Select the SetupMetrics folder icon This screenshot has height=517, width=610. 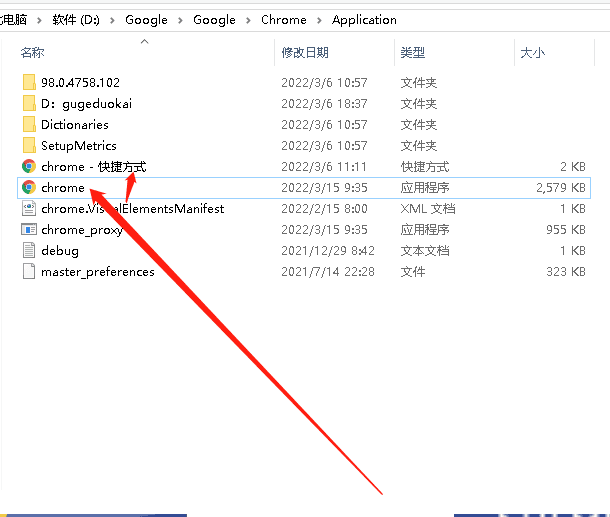(x=29, y=146)
